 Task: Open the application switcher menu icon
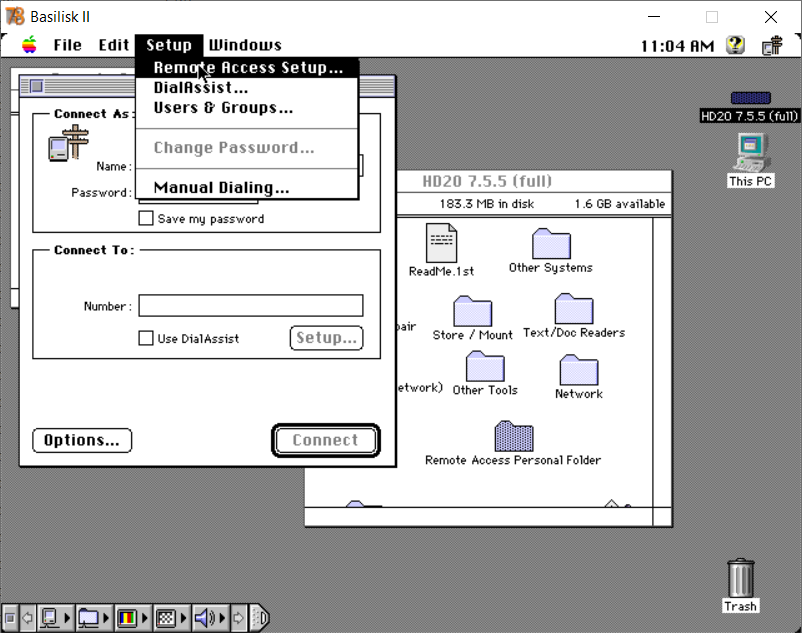[772, 46]
